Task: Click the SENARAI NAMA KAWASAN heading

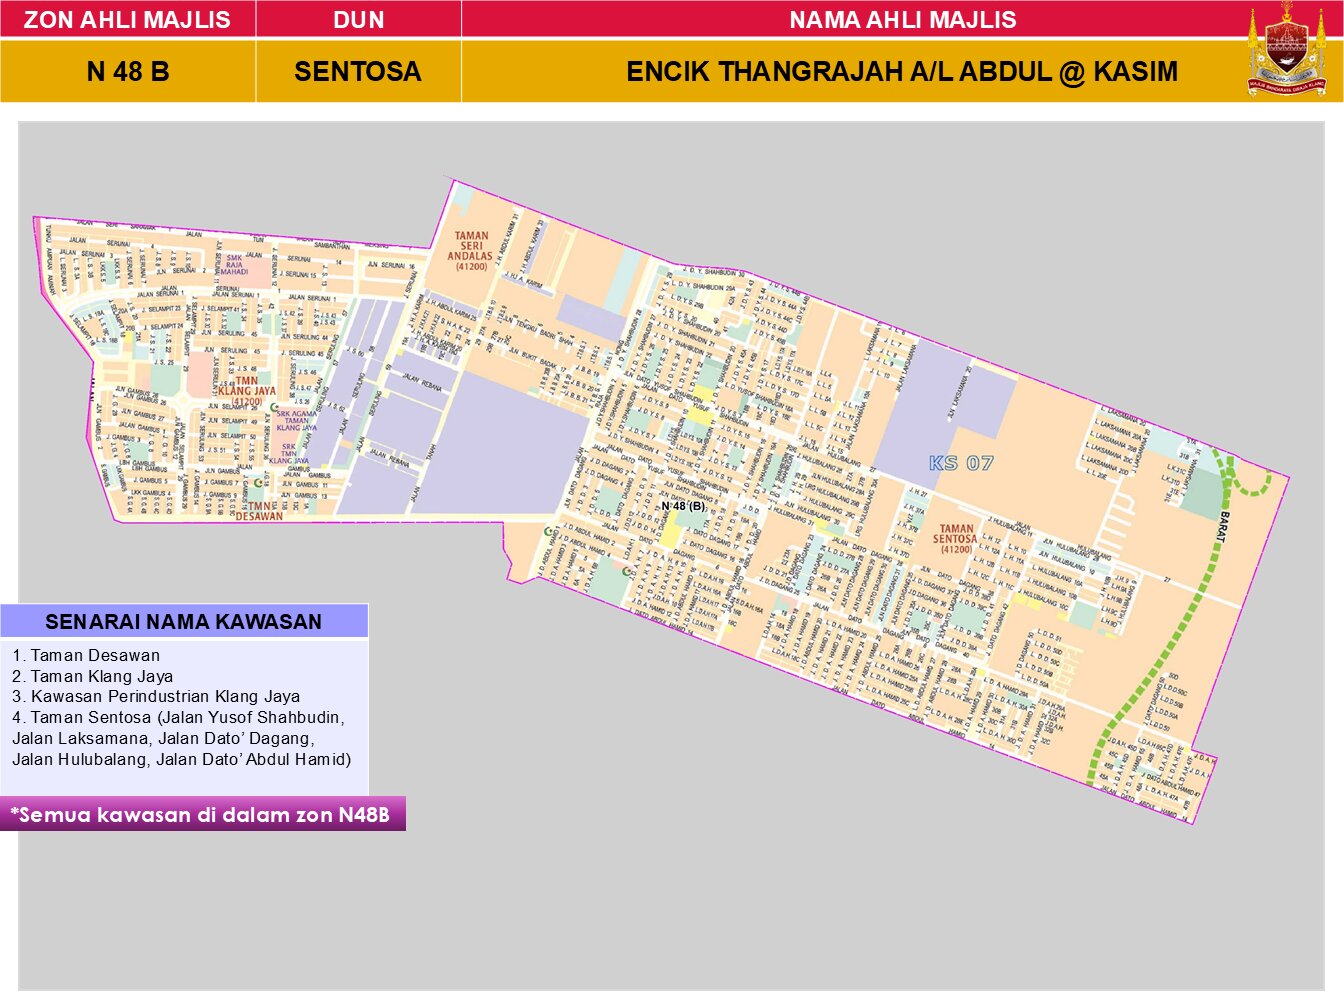Action: [184, 622]
